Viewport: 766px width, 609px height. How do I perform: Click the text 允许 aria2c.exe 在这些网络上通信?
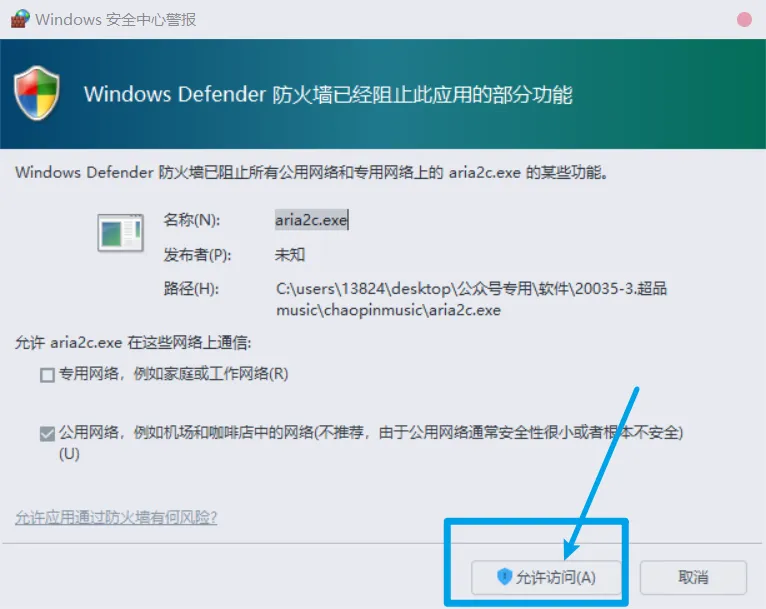(x=133, y=343)
